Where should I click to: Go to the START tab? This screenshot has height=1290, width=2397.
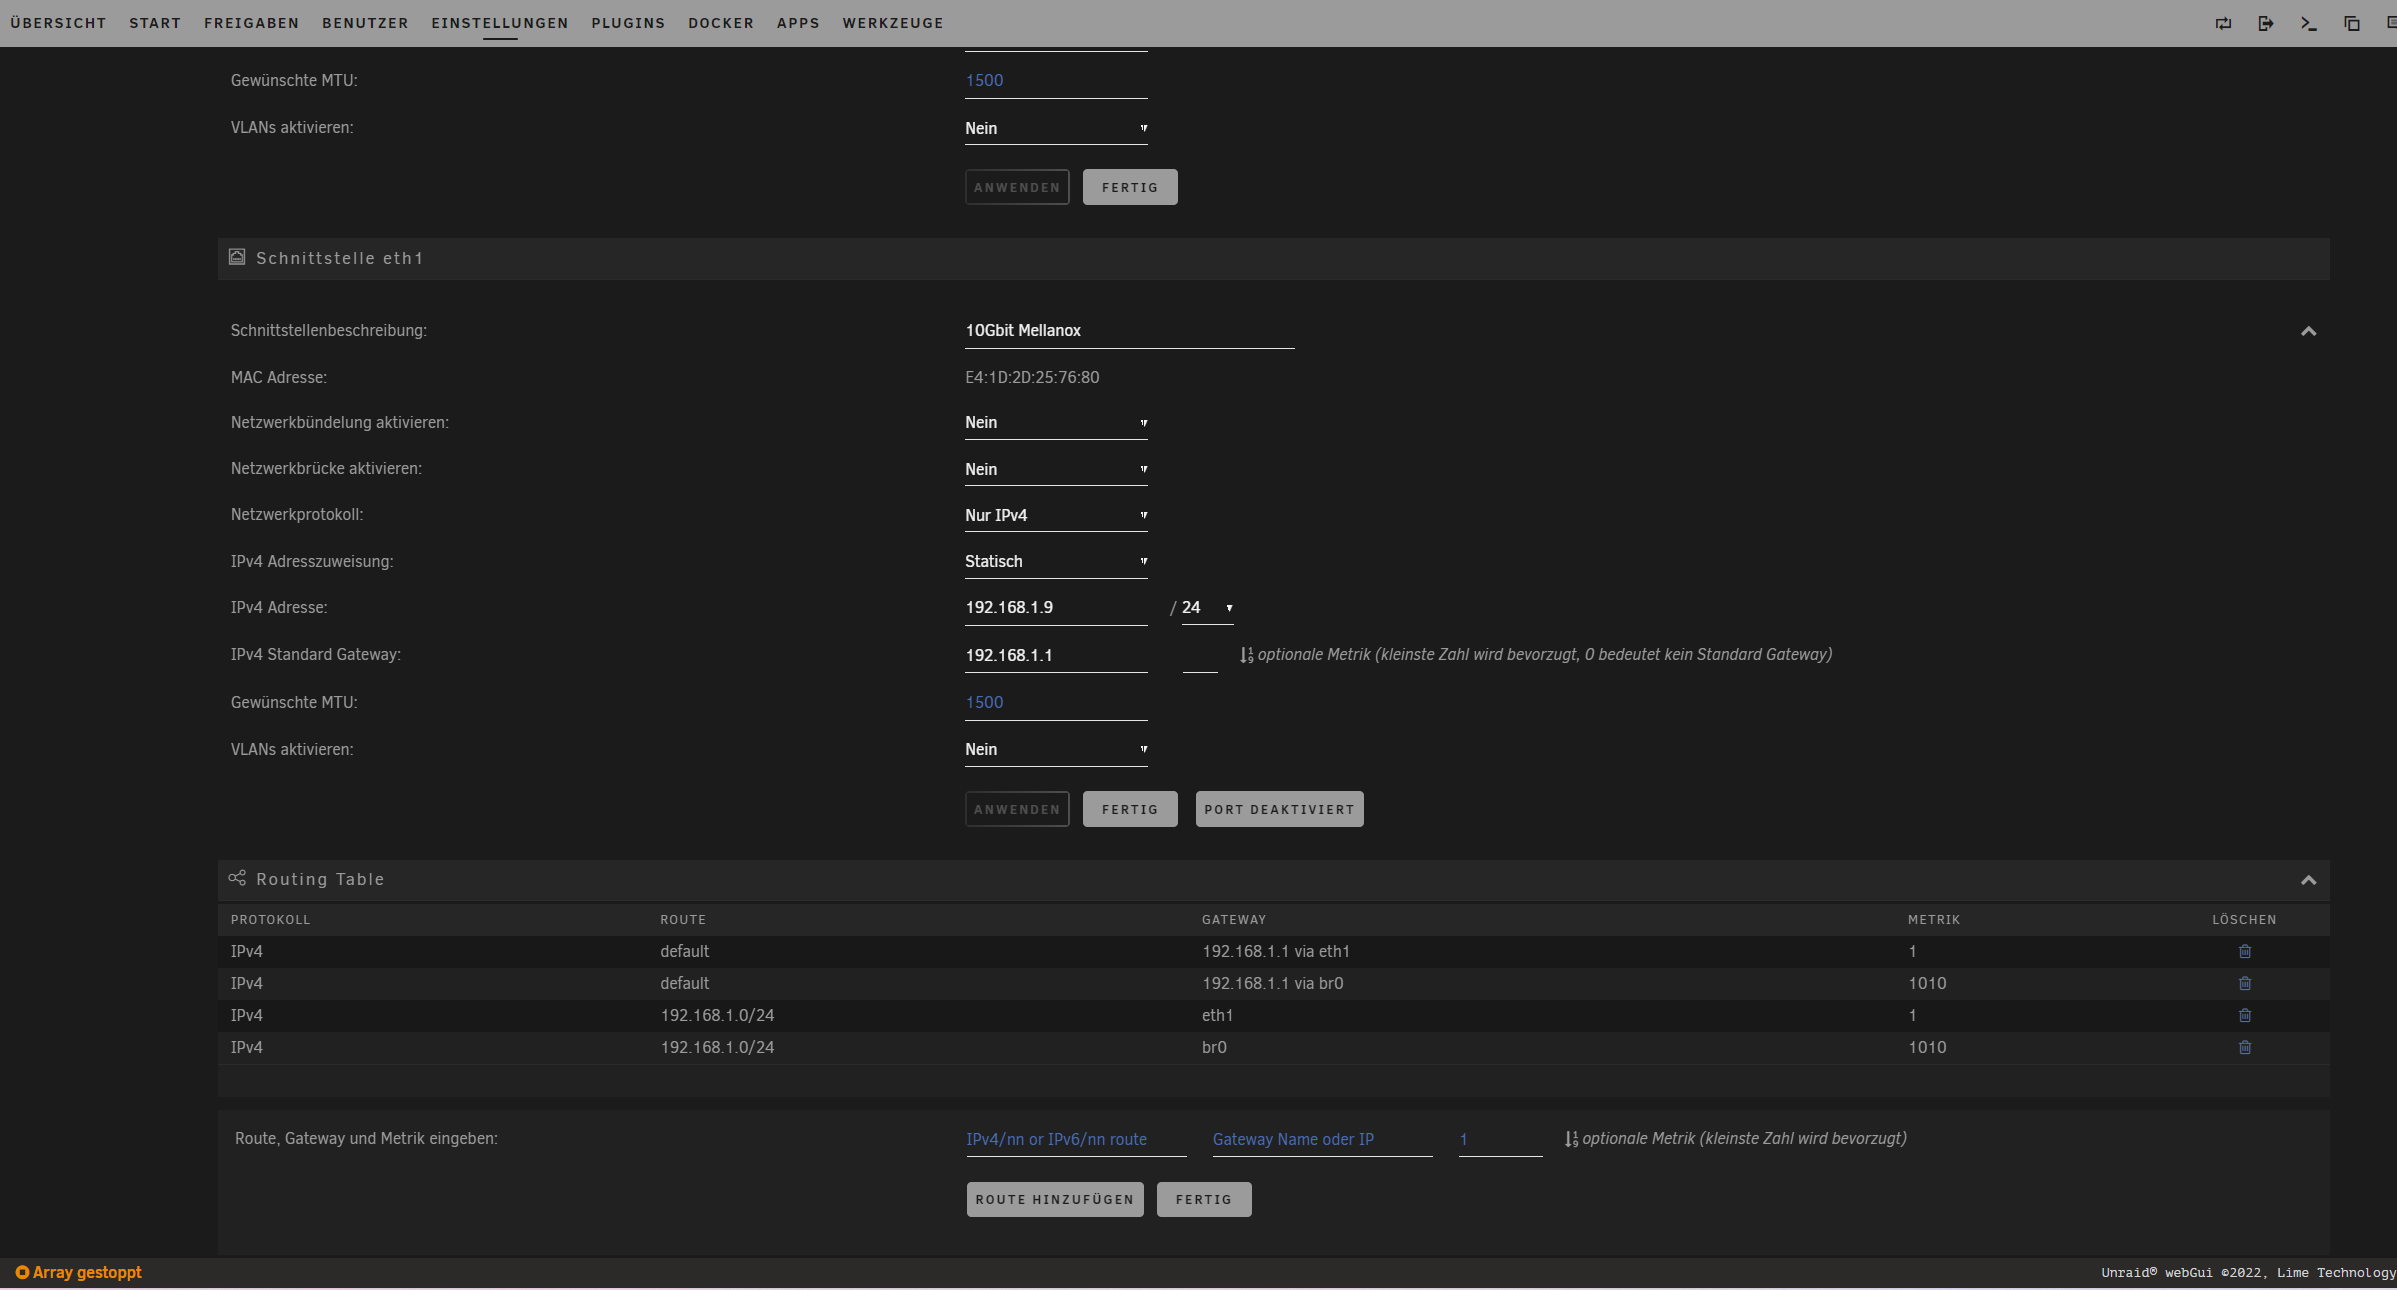[155, 23]
